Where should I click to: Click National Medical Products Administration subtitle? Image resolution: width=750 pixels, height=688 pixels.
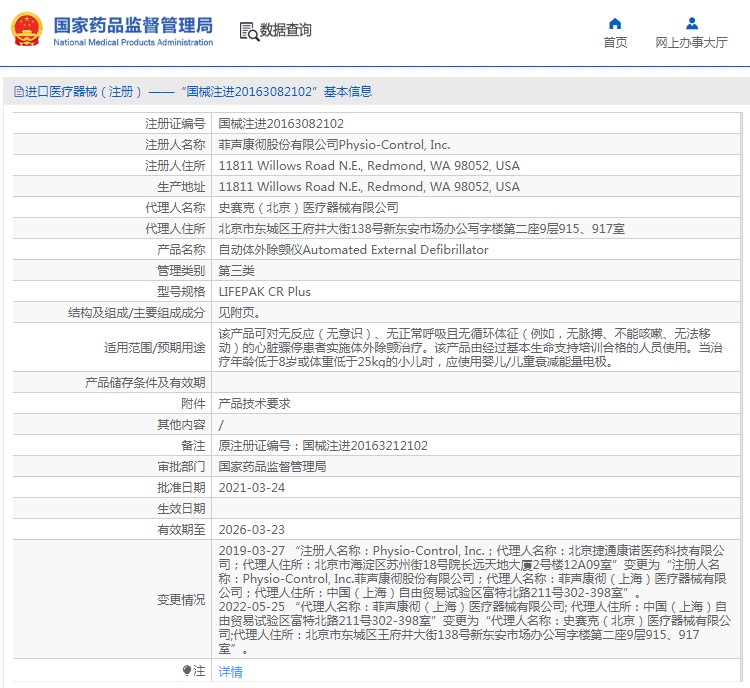point(133,42)
